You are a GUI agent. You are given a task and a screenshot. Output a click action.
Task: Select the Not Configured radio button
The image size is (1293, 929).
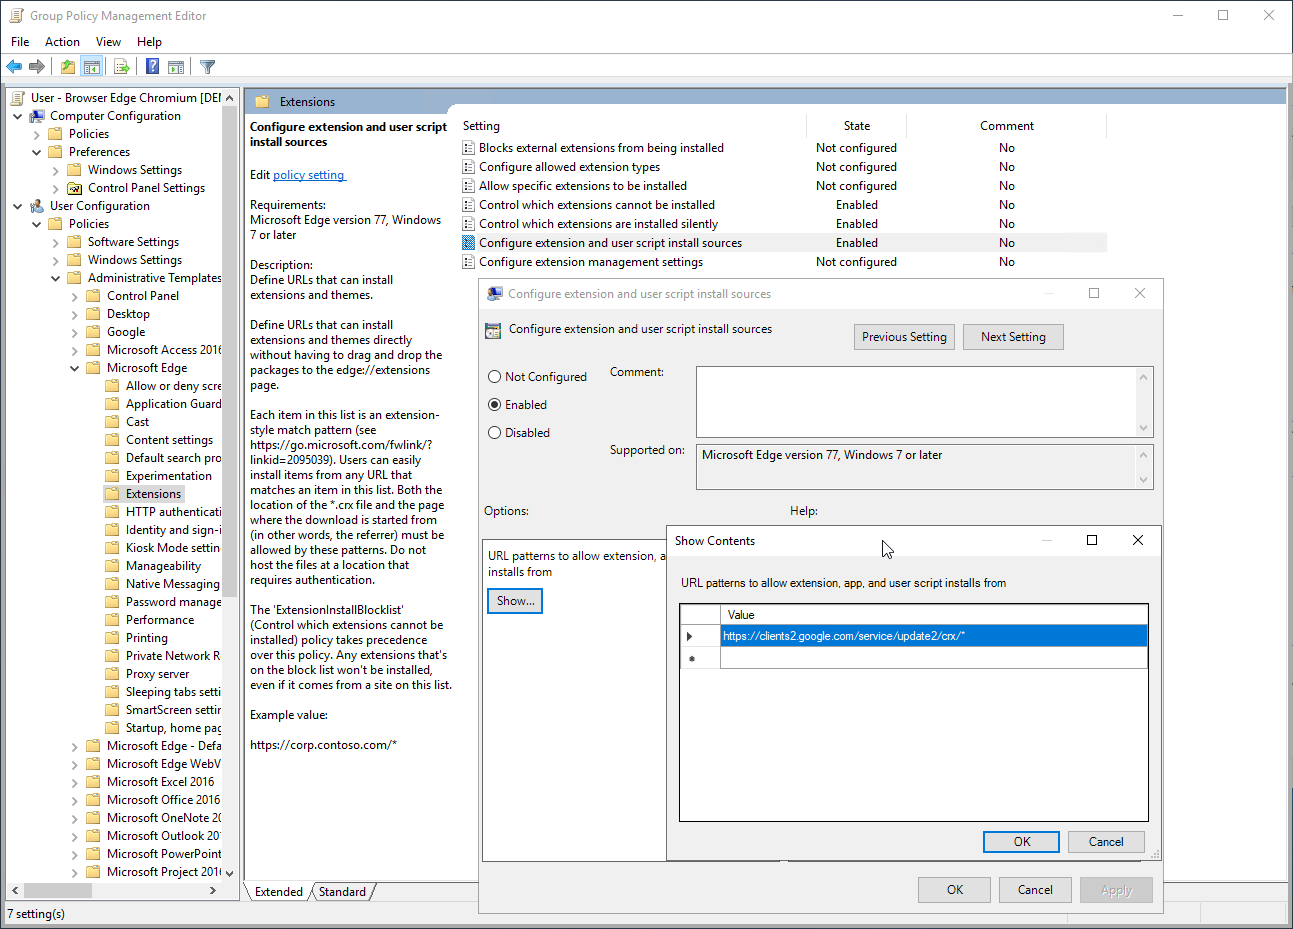[495, 377]
